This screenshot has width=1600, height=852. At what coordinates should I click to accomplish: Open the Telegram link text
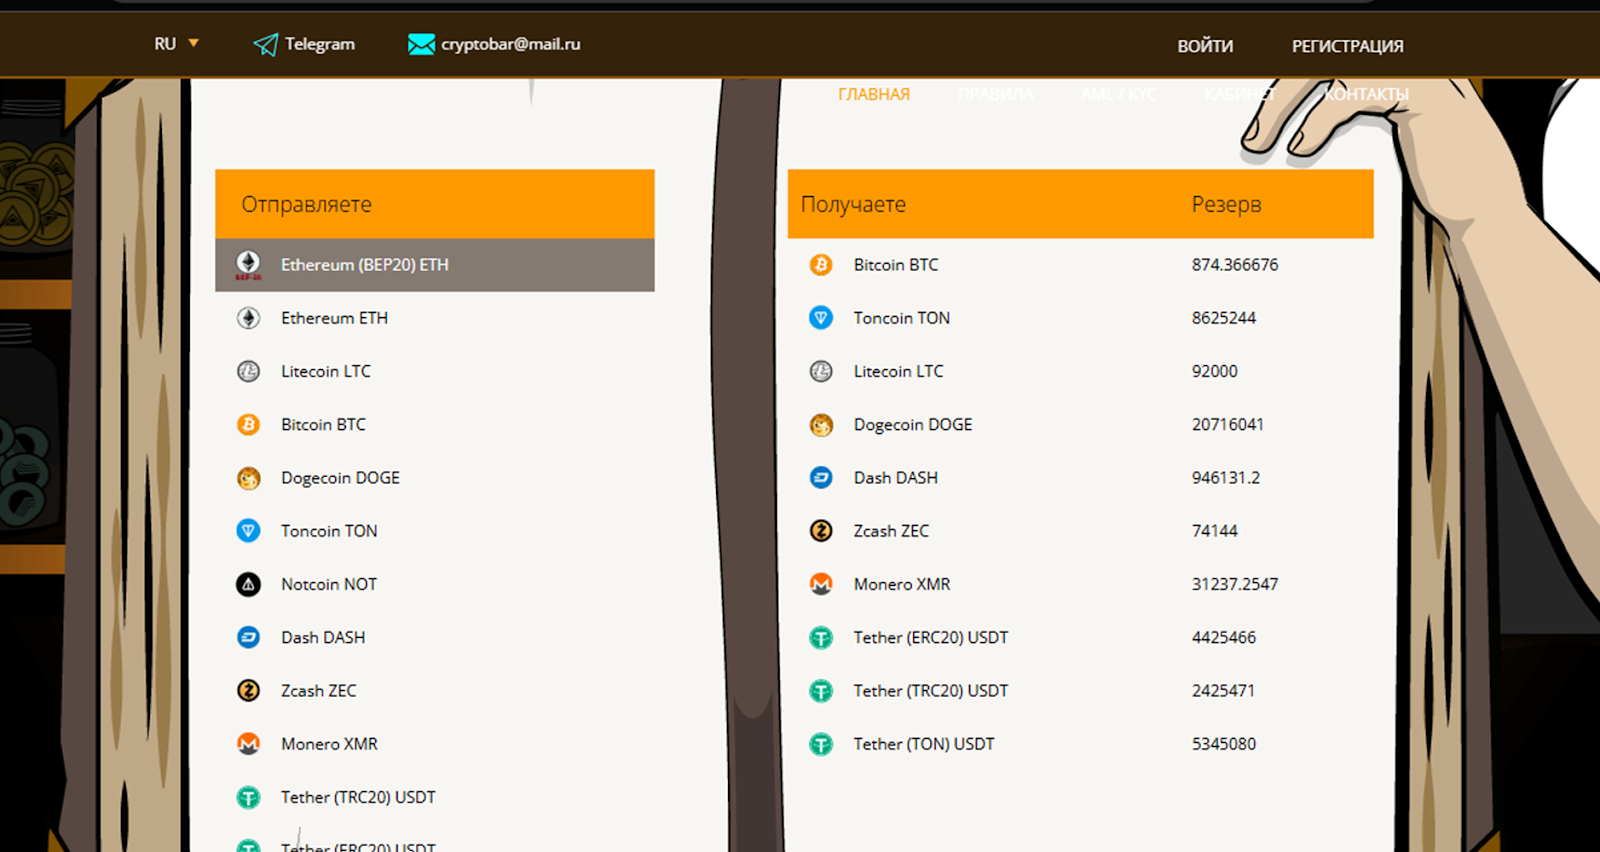click(x=320, y=44)
